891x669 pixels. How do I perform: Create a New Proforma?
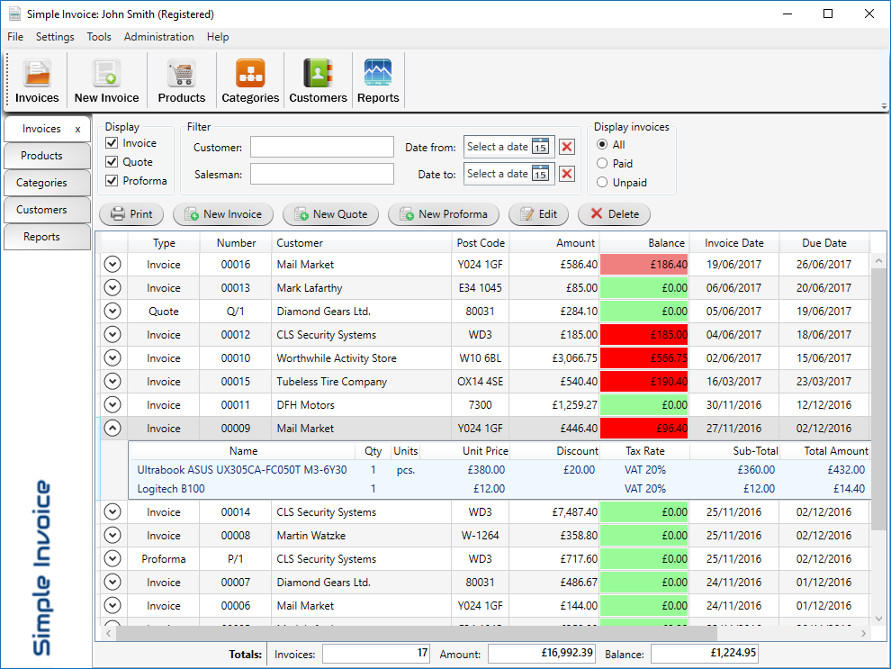coord(444,214)
